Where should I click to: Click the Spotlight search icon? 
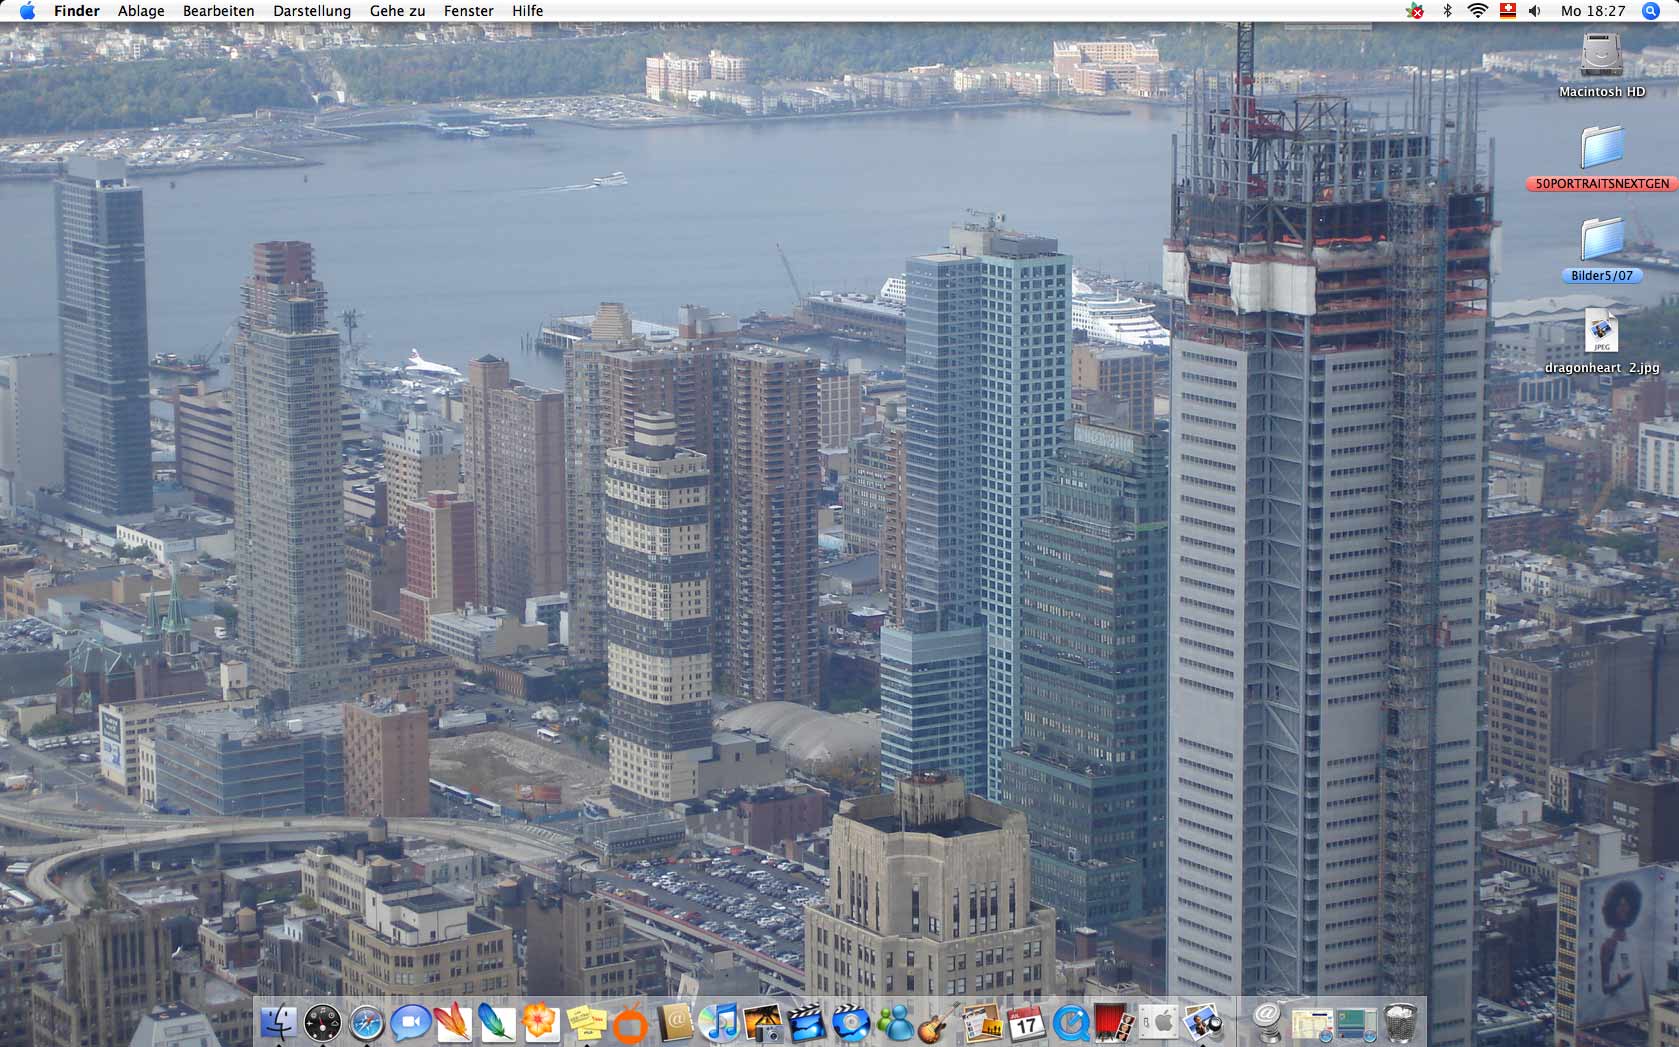click(x=1651, y=11)
